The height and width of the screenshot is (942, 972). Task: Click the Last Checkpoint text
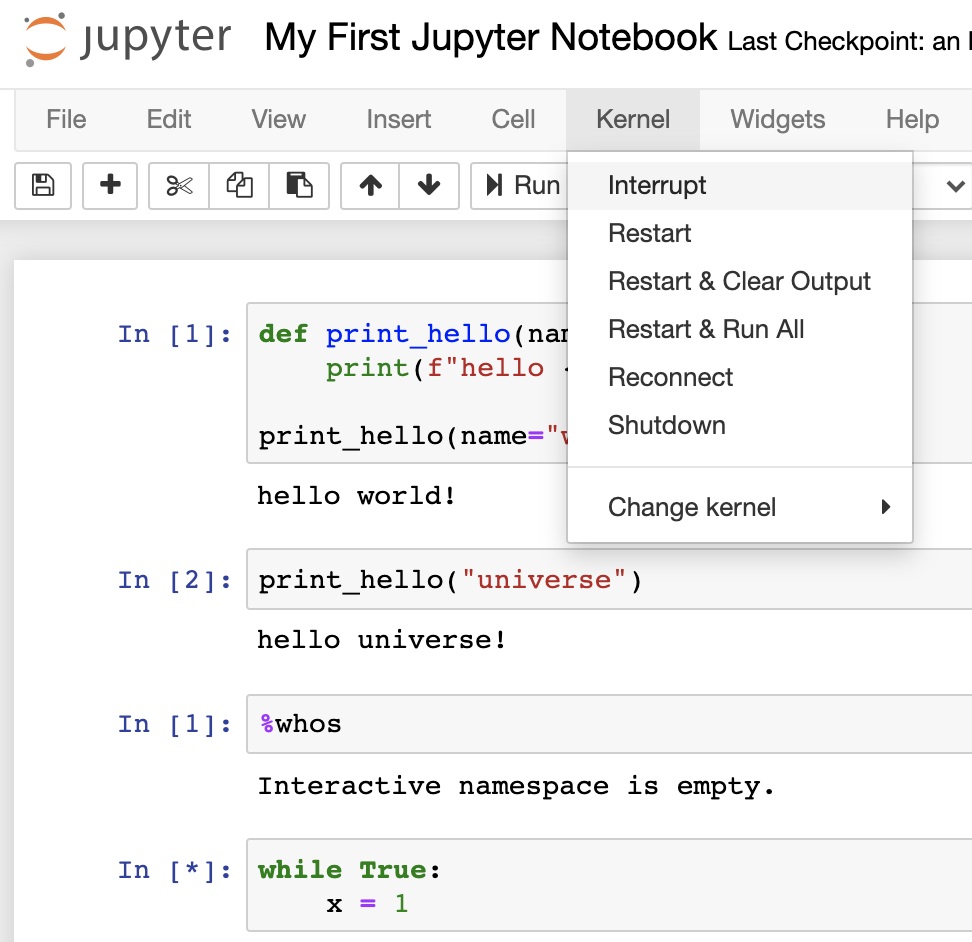(x=849, y=41)
